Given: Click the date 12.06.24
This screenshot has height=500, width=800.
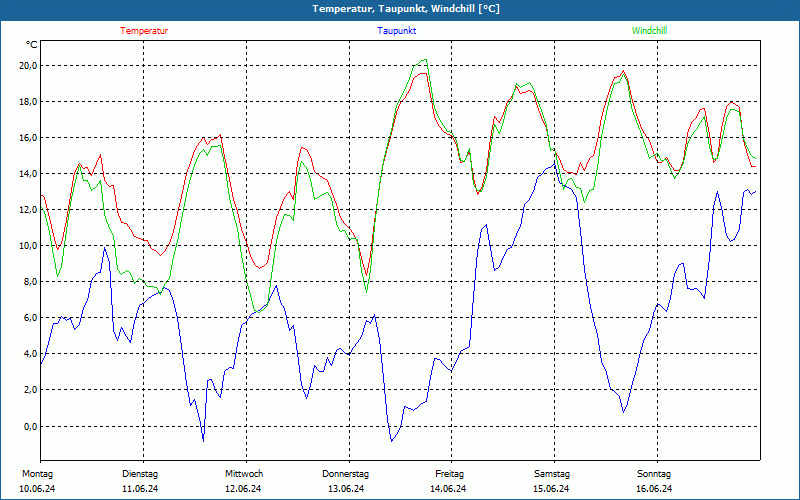Looking at the screenshot, I should point(243,489).
